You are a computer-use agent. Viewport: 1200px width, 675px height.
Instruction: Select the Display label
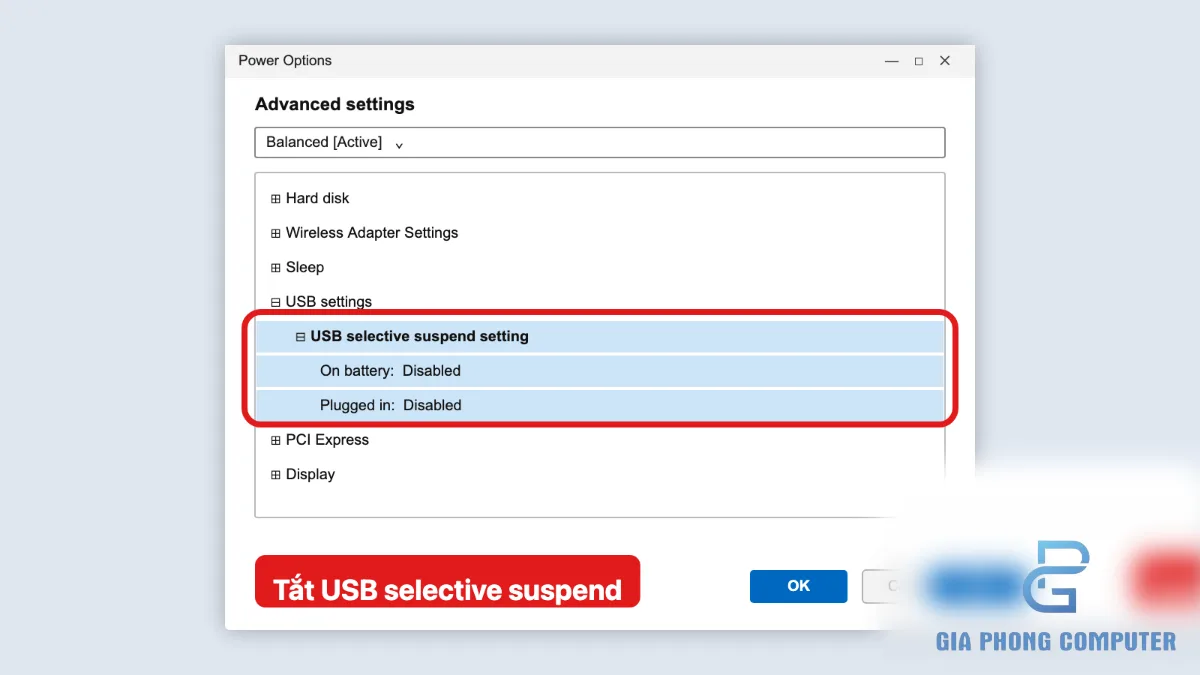coord(310,474)
